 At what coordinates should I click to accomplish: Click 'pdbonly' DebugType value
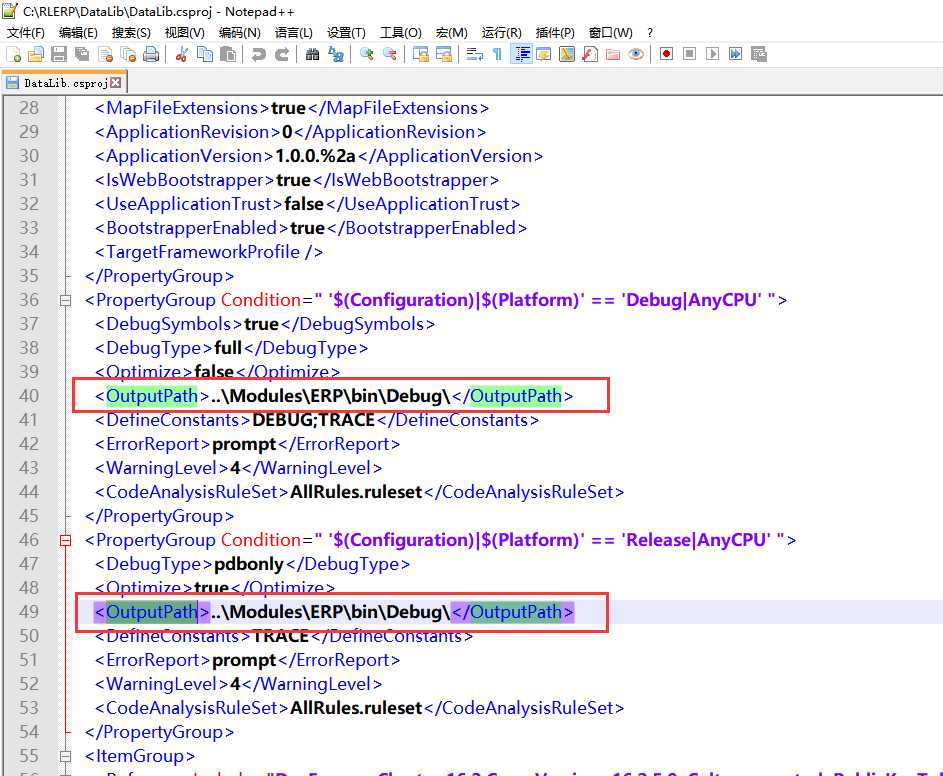pos(248,564)
